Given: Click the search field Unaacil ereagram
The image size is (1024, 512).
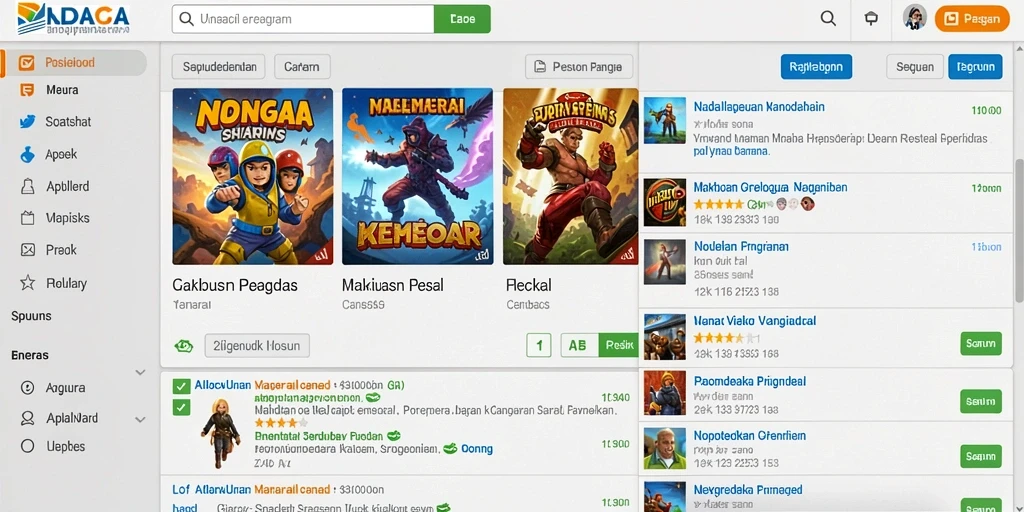Looking at the screenshot, I should tap(303, 19).
